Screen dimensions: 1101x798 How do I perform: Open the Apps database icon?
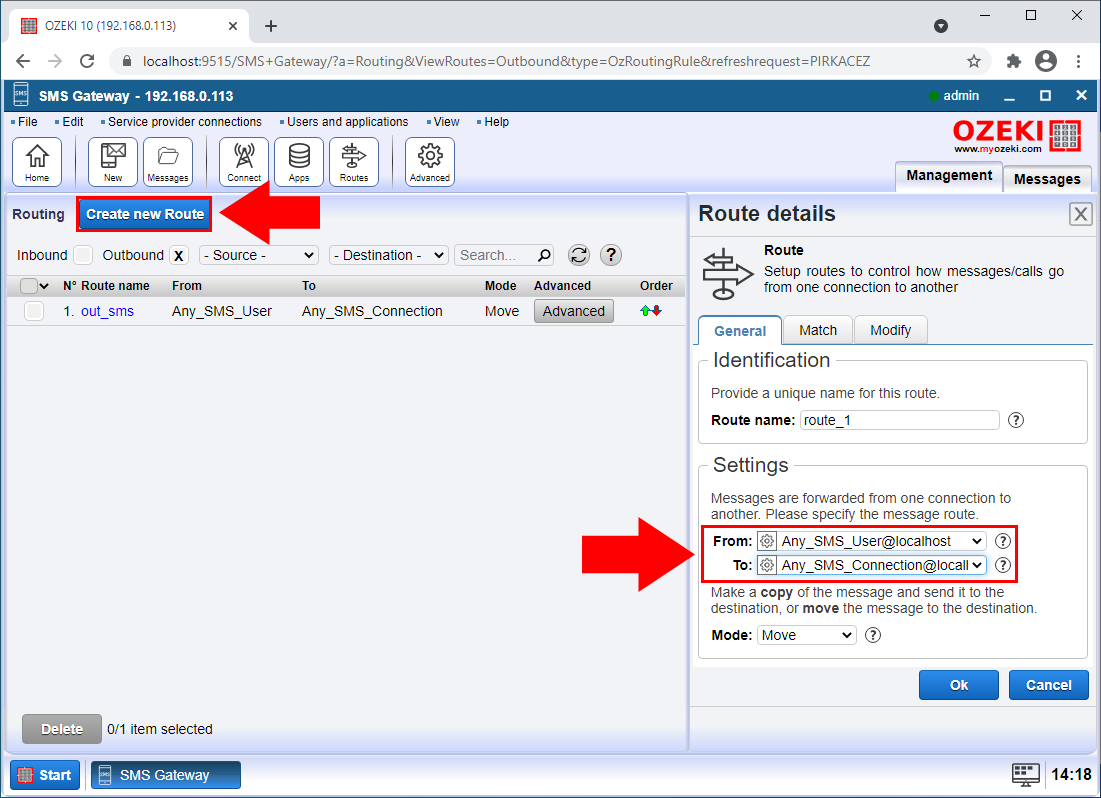click(298, 162)
